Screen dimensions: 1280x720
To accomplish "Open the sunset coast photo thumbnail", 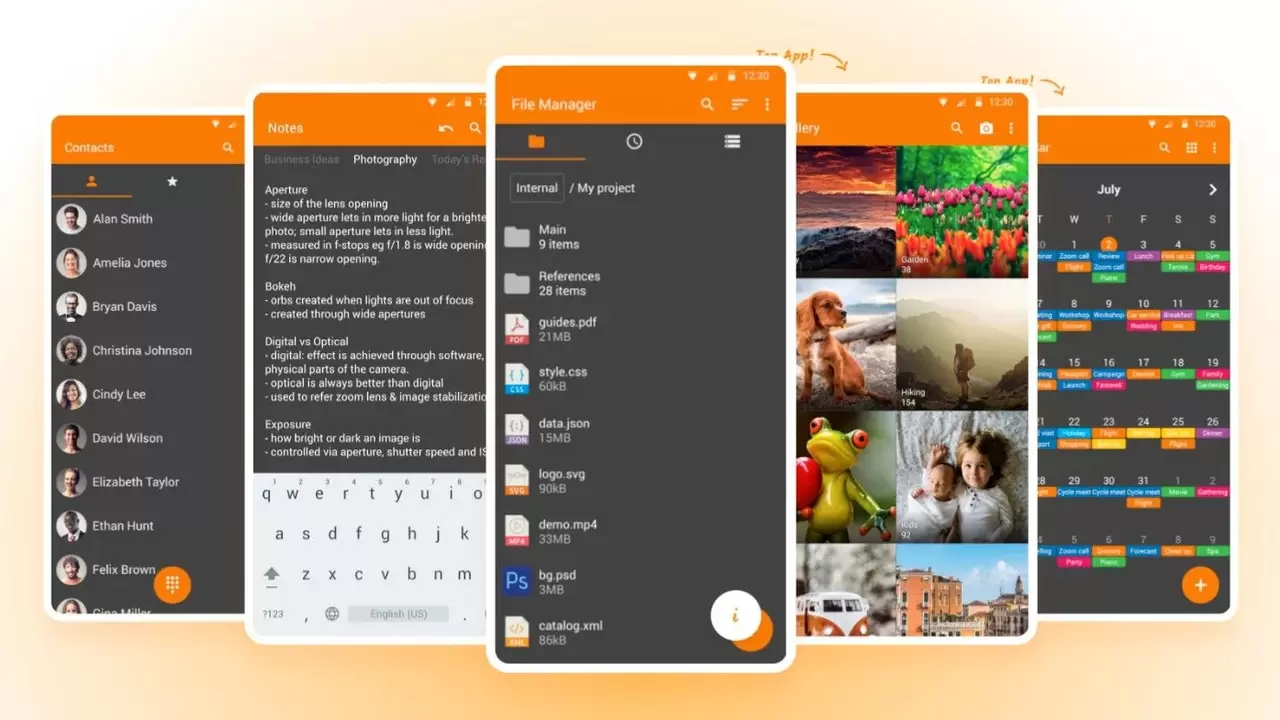I will (846, 212).
